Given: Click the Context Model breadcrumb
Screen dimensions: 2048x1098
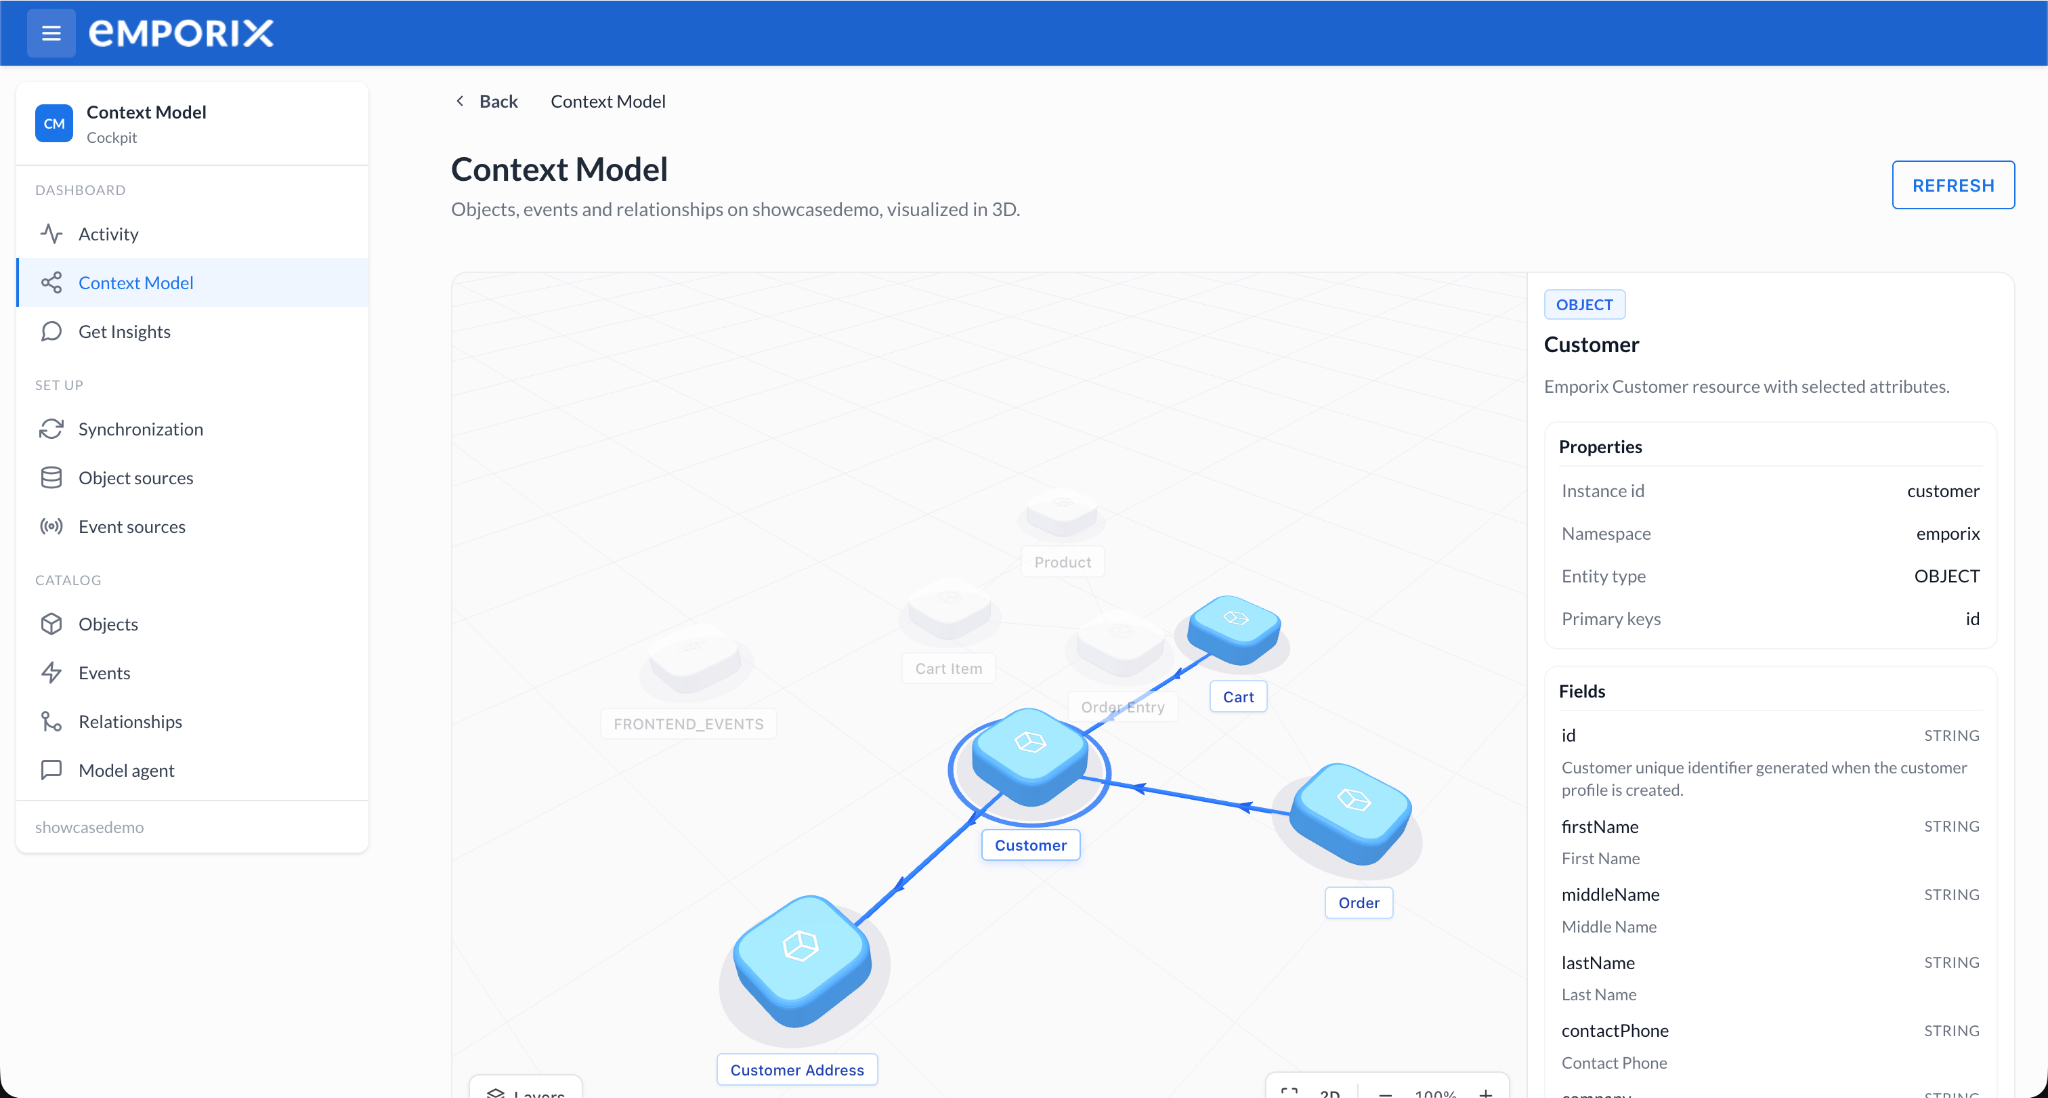Looking at the screenshot, I should click(608, 101).
